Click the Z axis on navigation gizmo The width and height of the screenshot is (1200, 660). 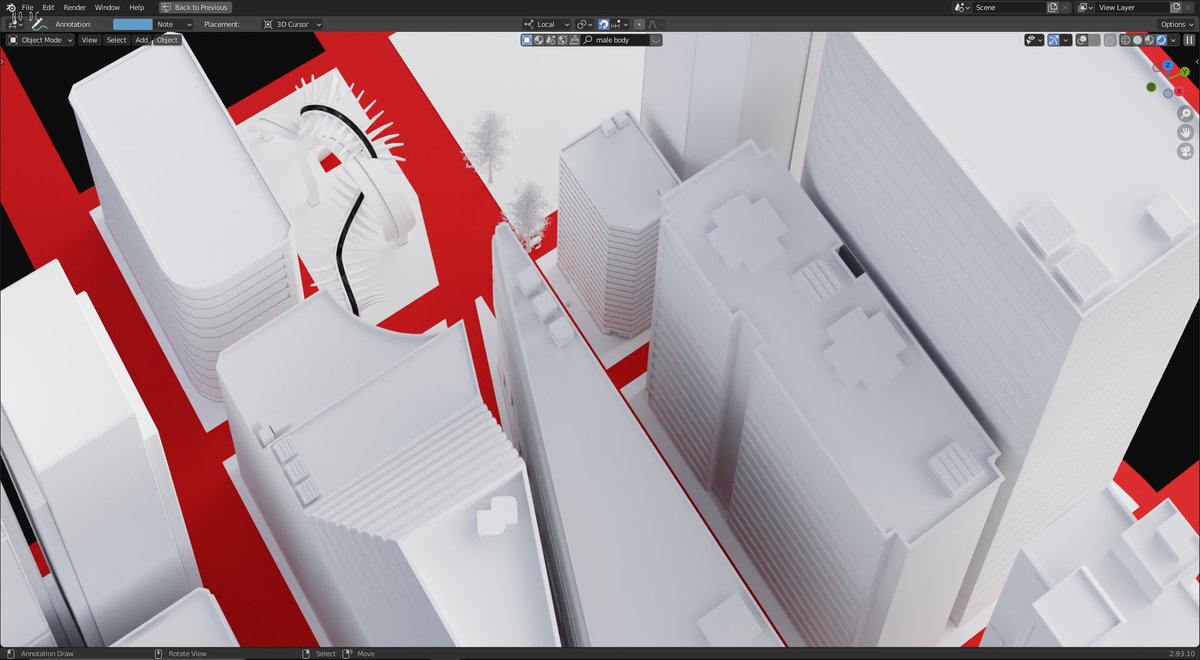click(x=1168, y=65)
